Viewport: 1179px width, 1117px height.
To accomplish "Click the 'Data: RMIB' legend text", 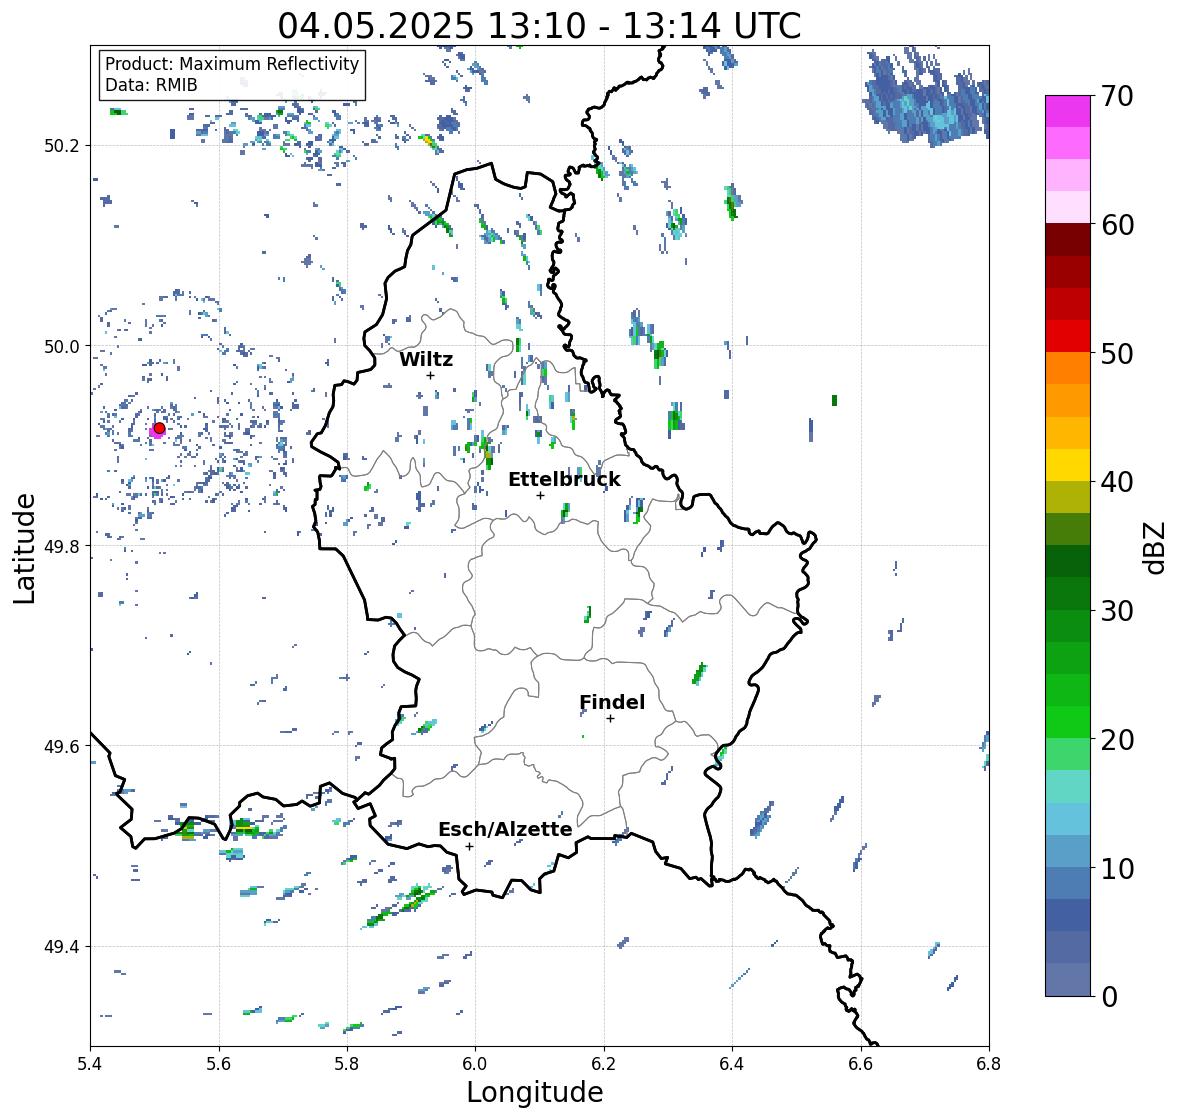I will [151, 85].
